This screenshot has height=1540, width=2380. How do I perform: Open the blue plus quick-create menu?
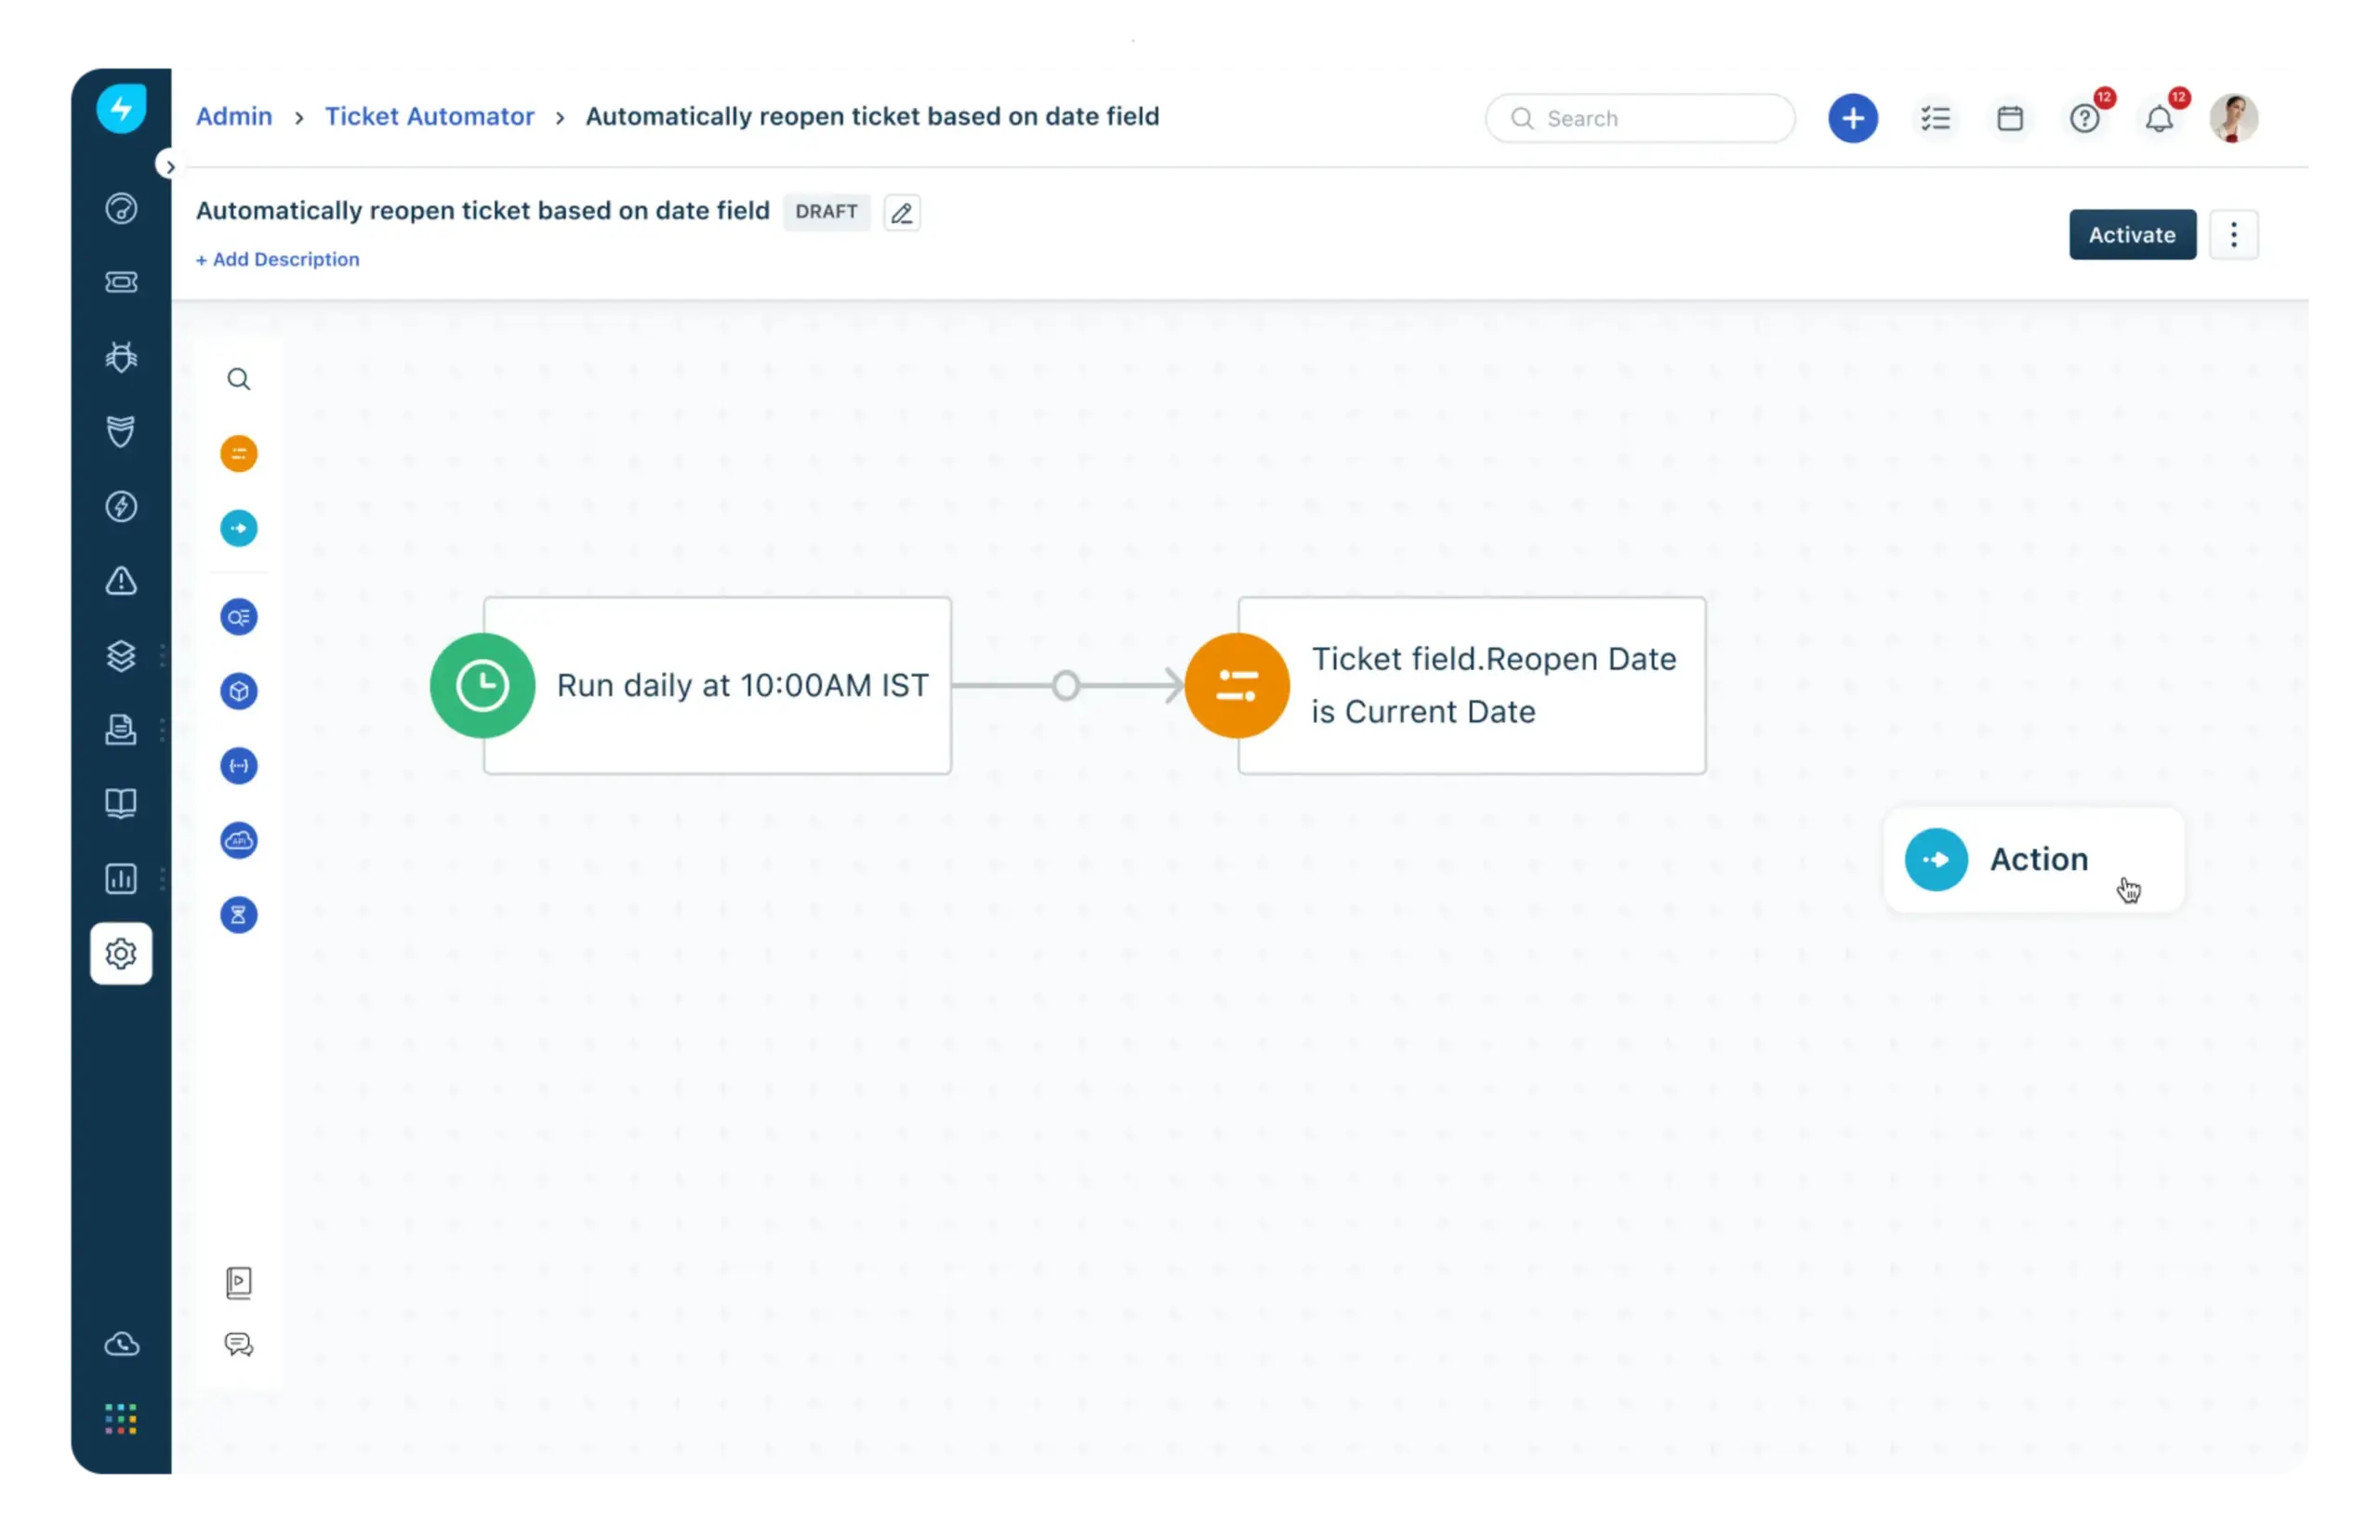(1852, 119)
